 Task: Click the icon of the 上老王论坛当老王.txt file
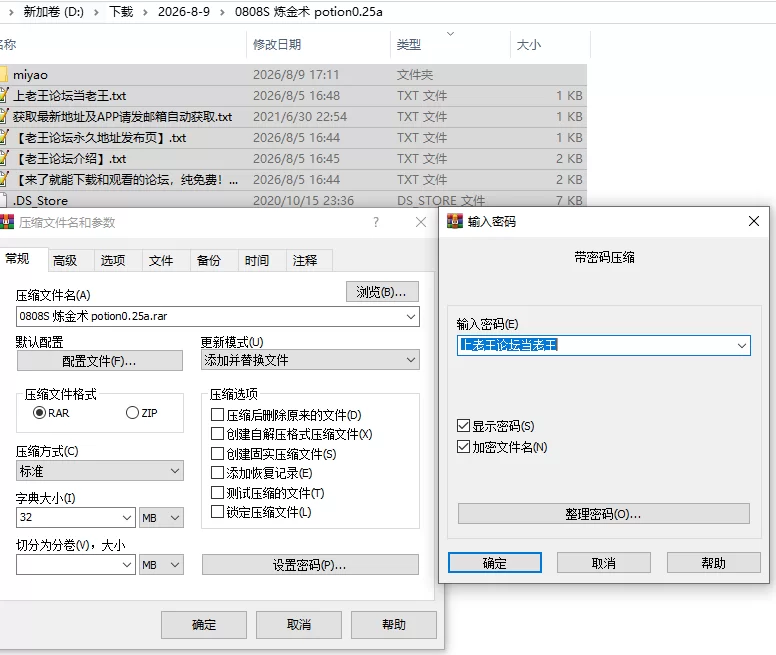coord(3,95)
